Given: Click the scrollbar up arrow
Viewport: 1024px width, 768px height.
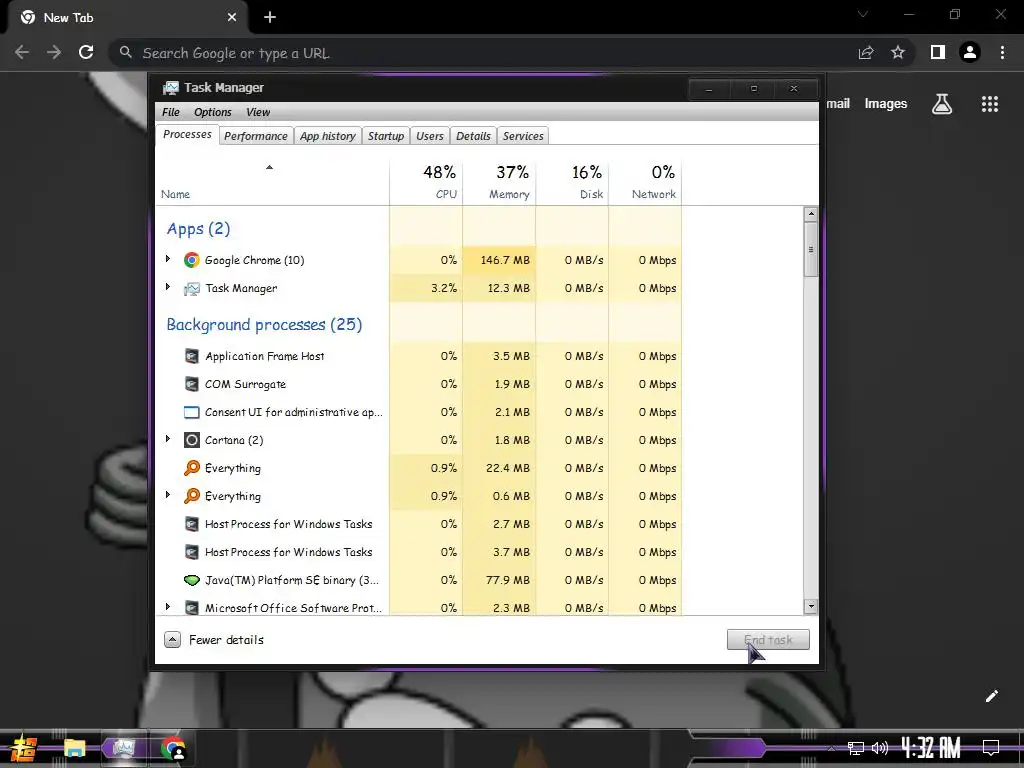Looking at the screenshot, I should (x=810, y=214).
